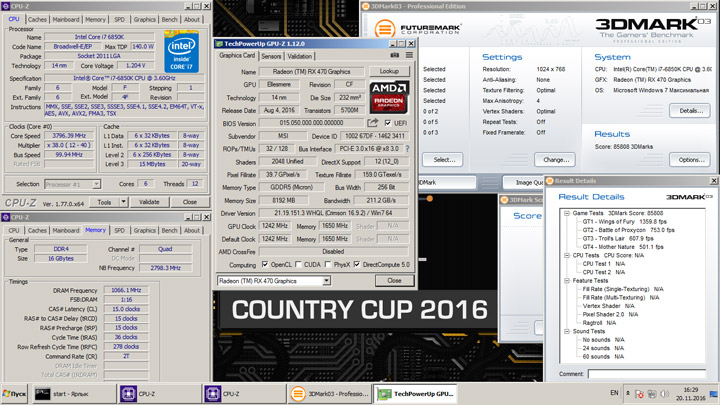The width and height of the screenshot is (720, 405).
Task: Select GT4 - Mother Nature result row
Action: [x=623, y=247]
